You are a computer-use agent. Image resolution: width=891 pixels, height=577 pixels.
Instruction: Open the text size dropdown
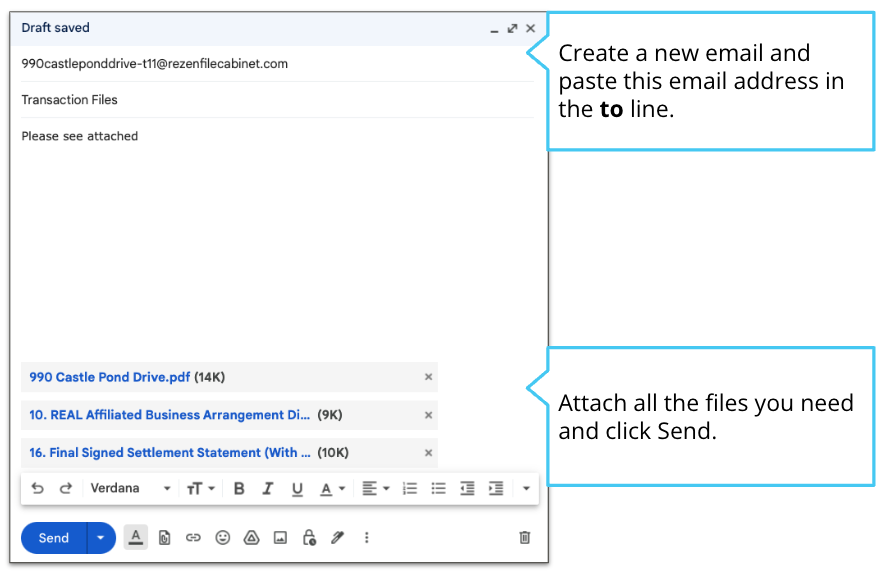click(x=201, y=488)
